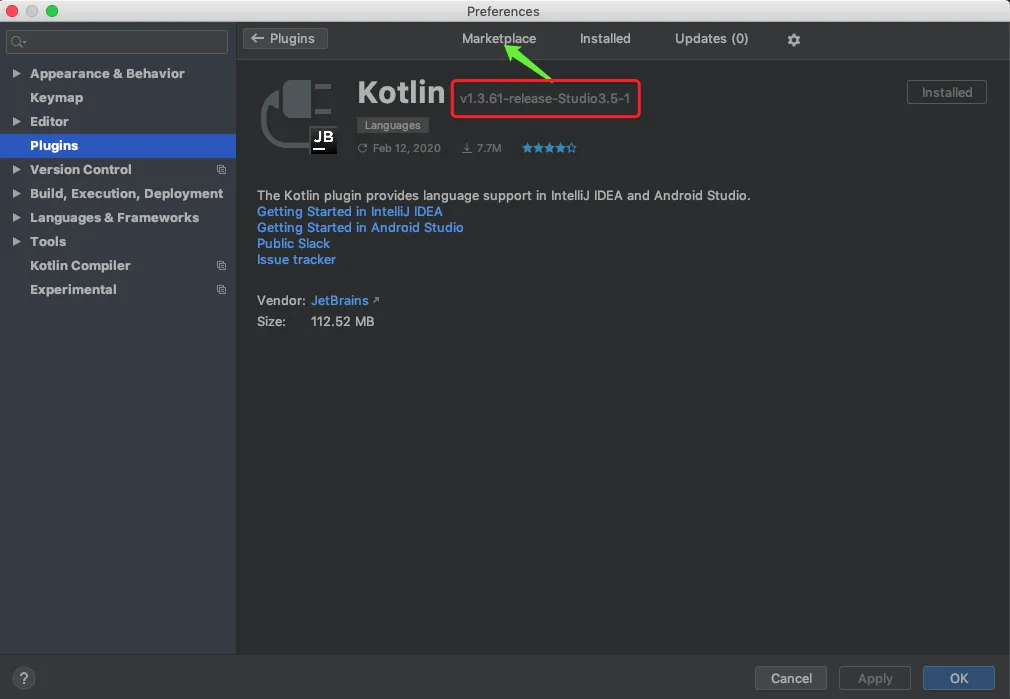Open the JetBrains vendor link
The image size is (1010, 699).
coord(339,300)
